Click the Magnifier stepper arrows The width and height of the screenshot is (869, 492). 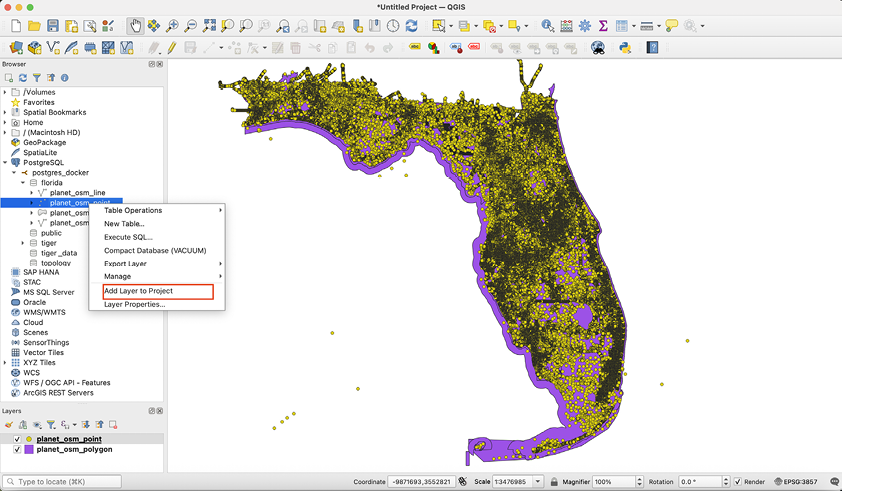pyautogui.click(x=640, y=481)
